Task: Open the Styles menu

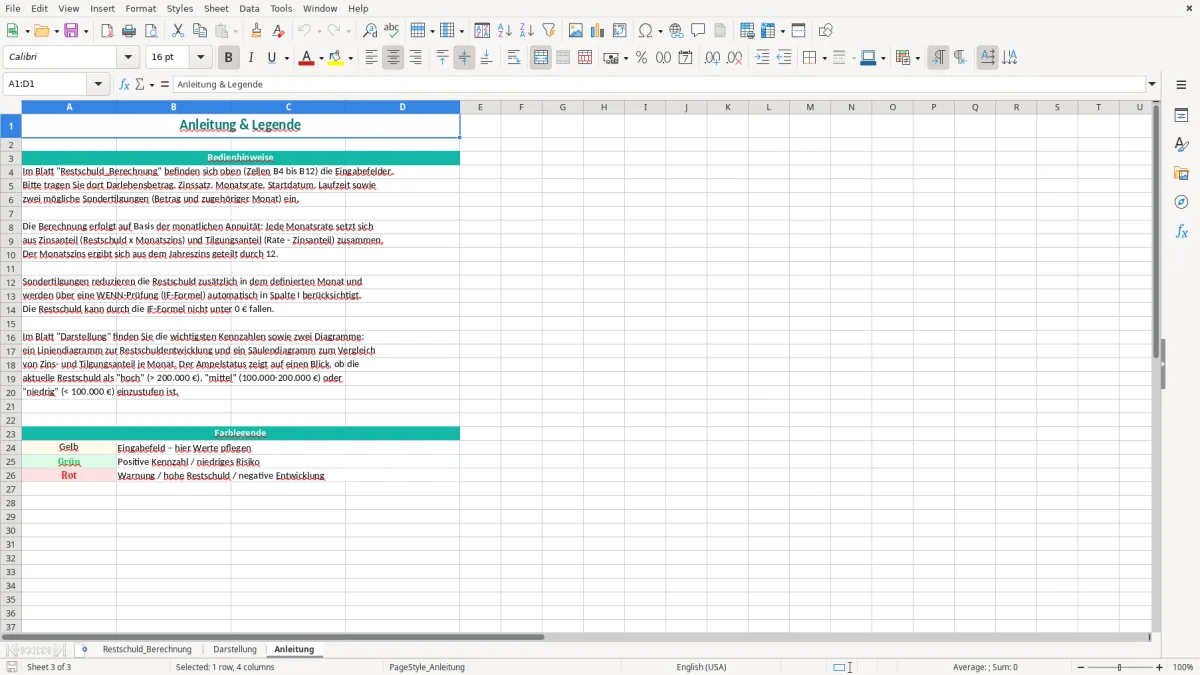Action: [x=180, y=8]
